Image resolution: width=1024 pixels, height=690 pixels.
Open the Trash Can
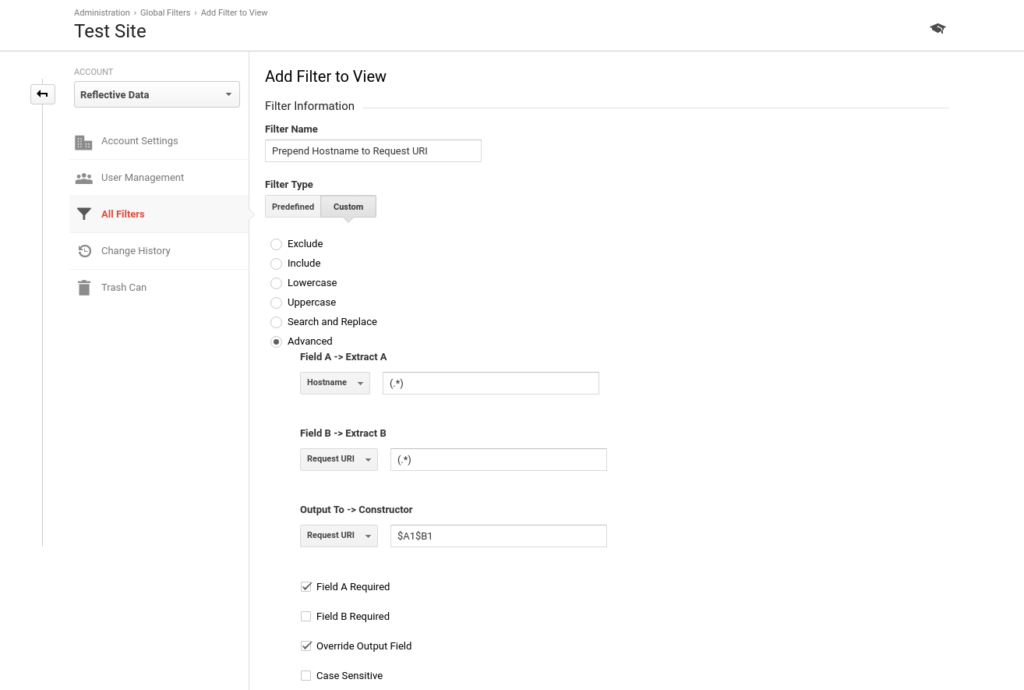85,287
